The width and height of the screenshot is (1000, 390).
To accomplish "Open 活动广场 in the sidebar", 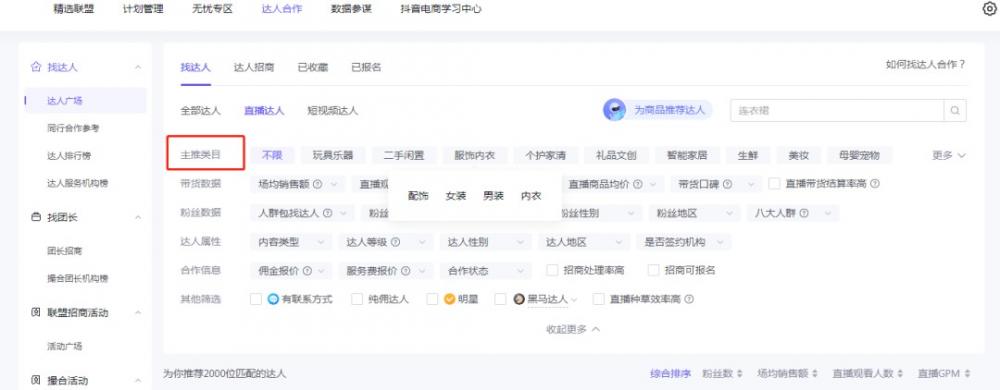I will [65, 347].
